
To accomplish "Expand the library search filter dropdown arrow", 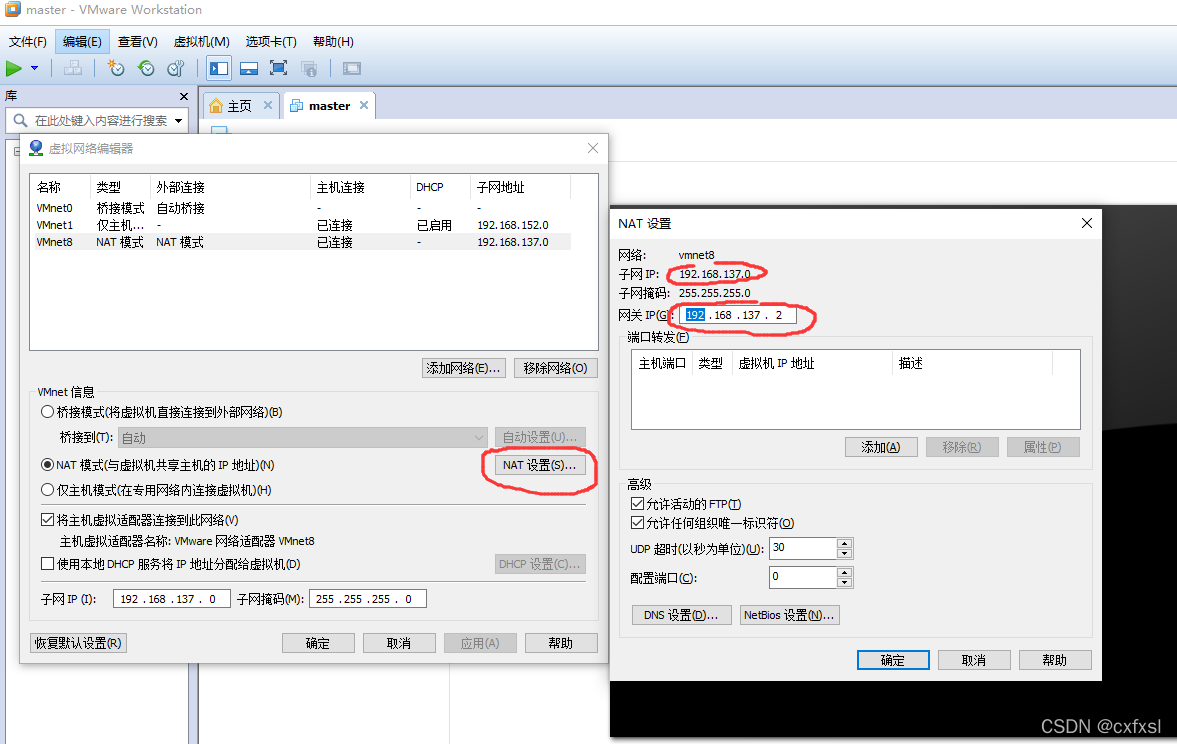I will click(x=179, y=121).
